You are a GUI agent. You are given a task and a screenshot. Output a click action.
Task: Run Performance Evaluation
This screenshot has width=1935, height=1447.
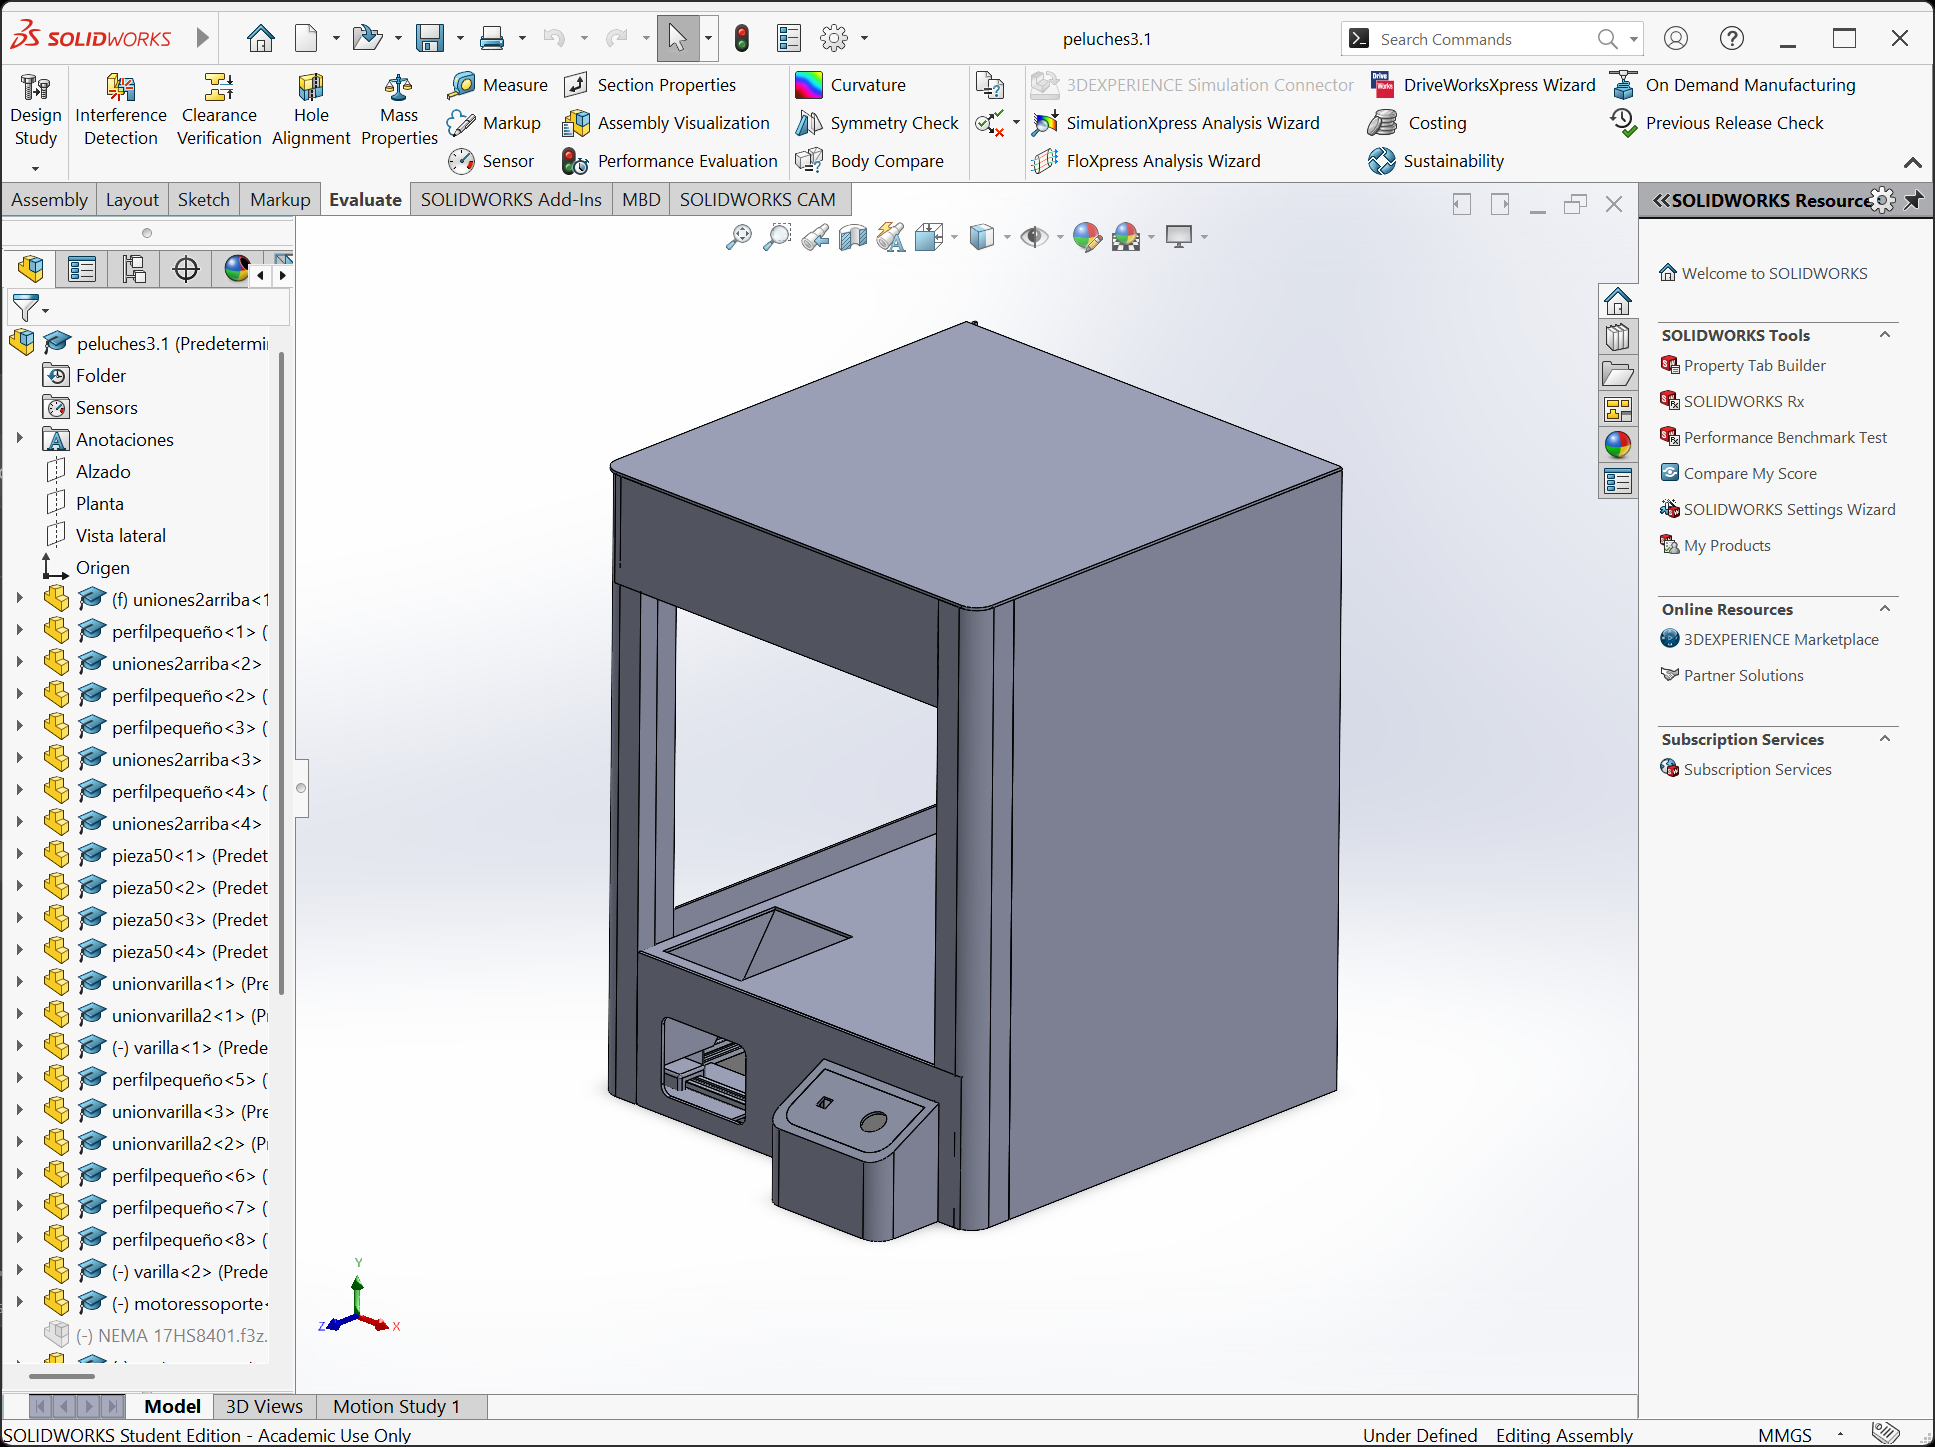tap(670, 161)
